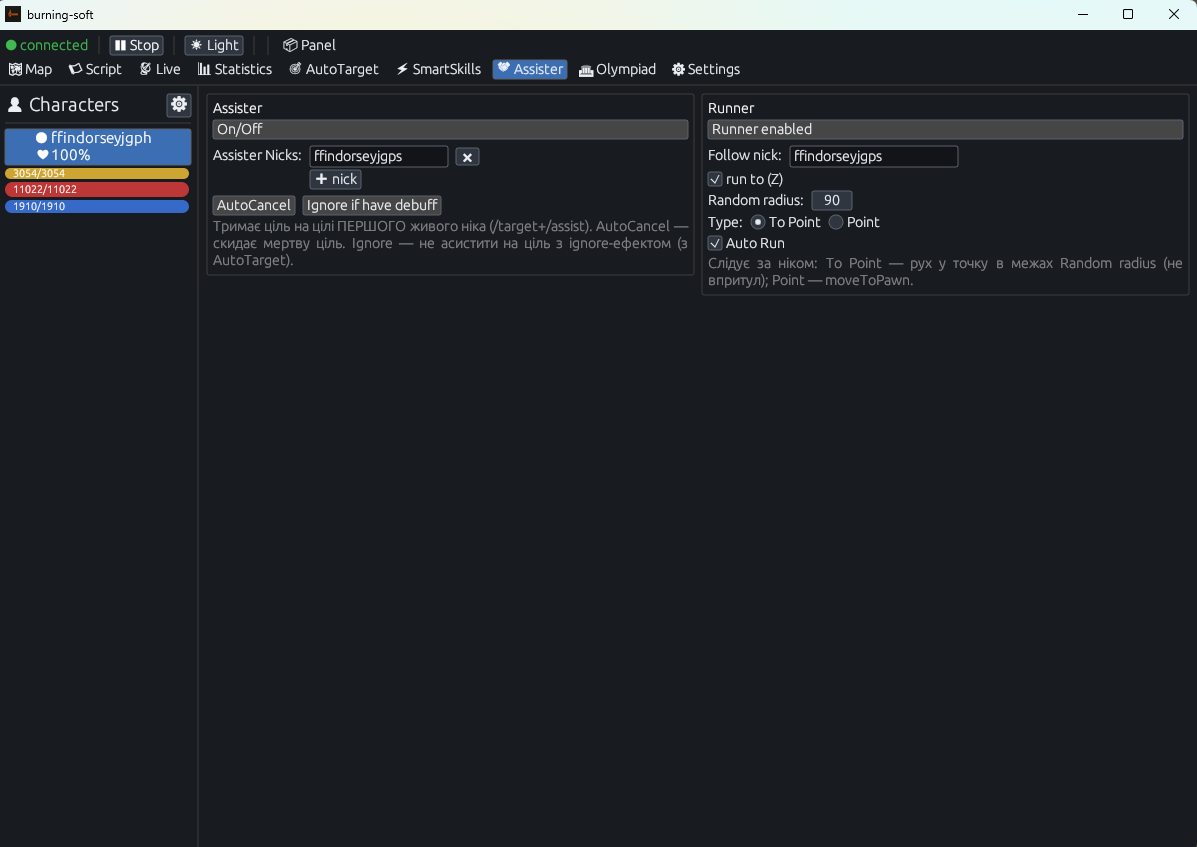Select the To Point radio option
This screenshot has height=847, width=1197.
click(758, 222)
